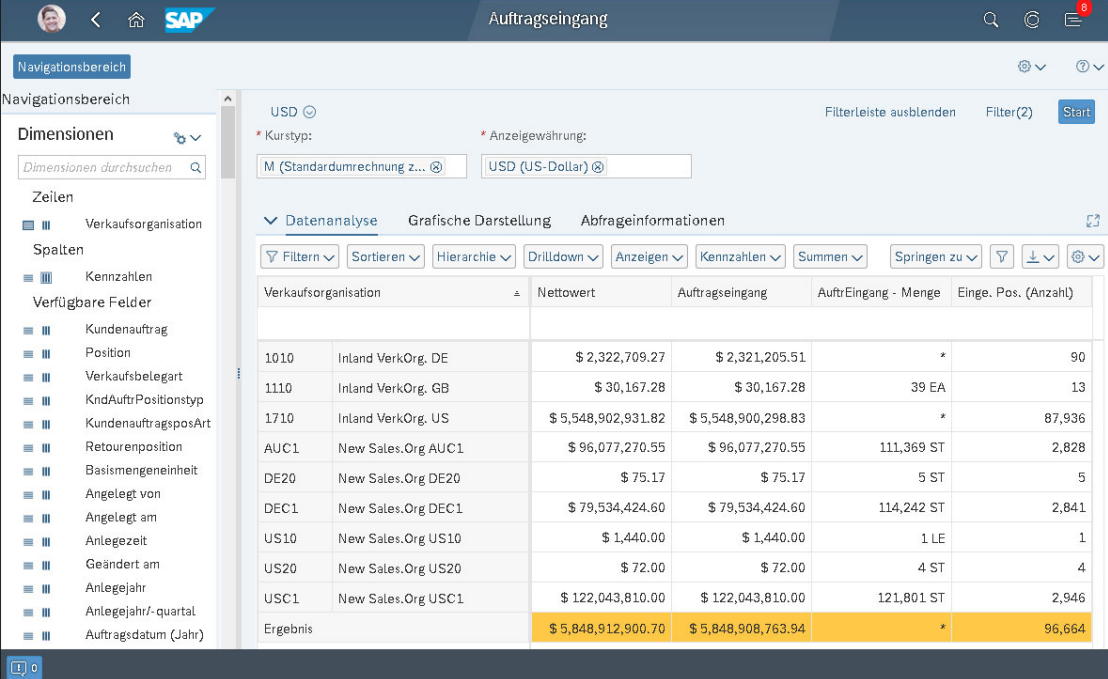The image size is (1108, 679).
Task: Export data via the download icon
Action: (1036, 256)
